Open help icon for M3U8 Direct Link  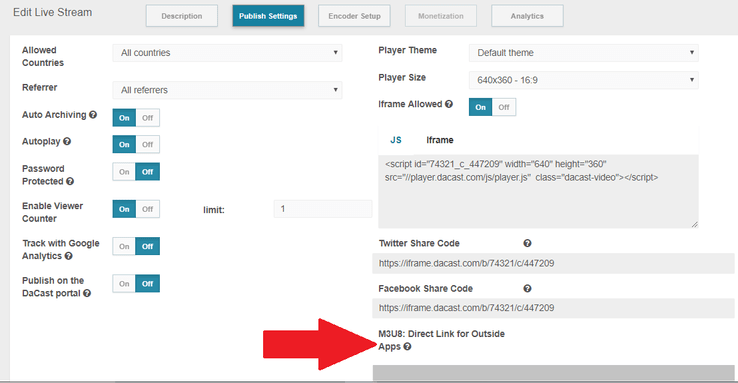[407, 346]
